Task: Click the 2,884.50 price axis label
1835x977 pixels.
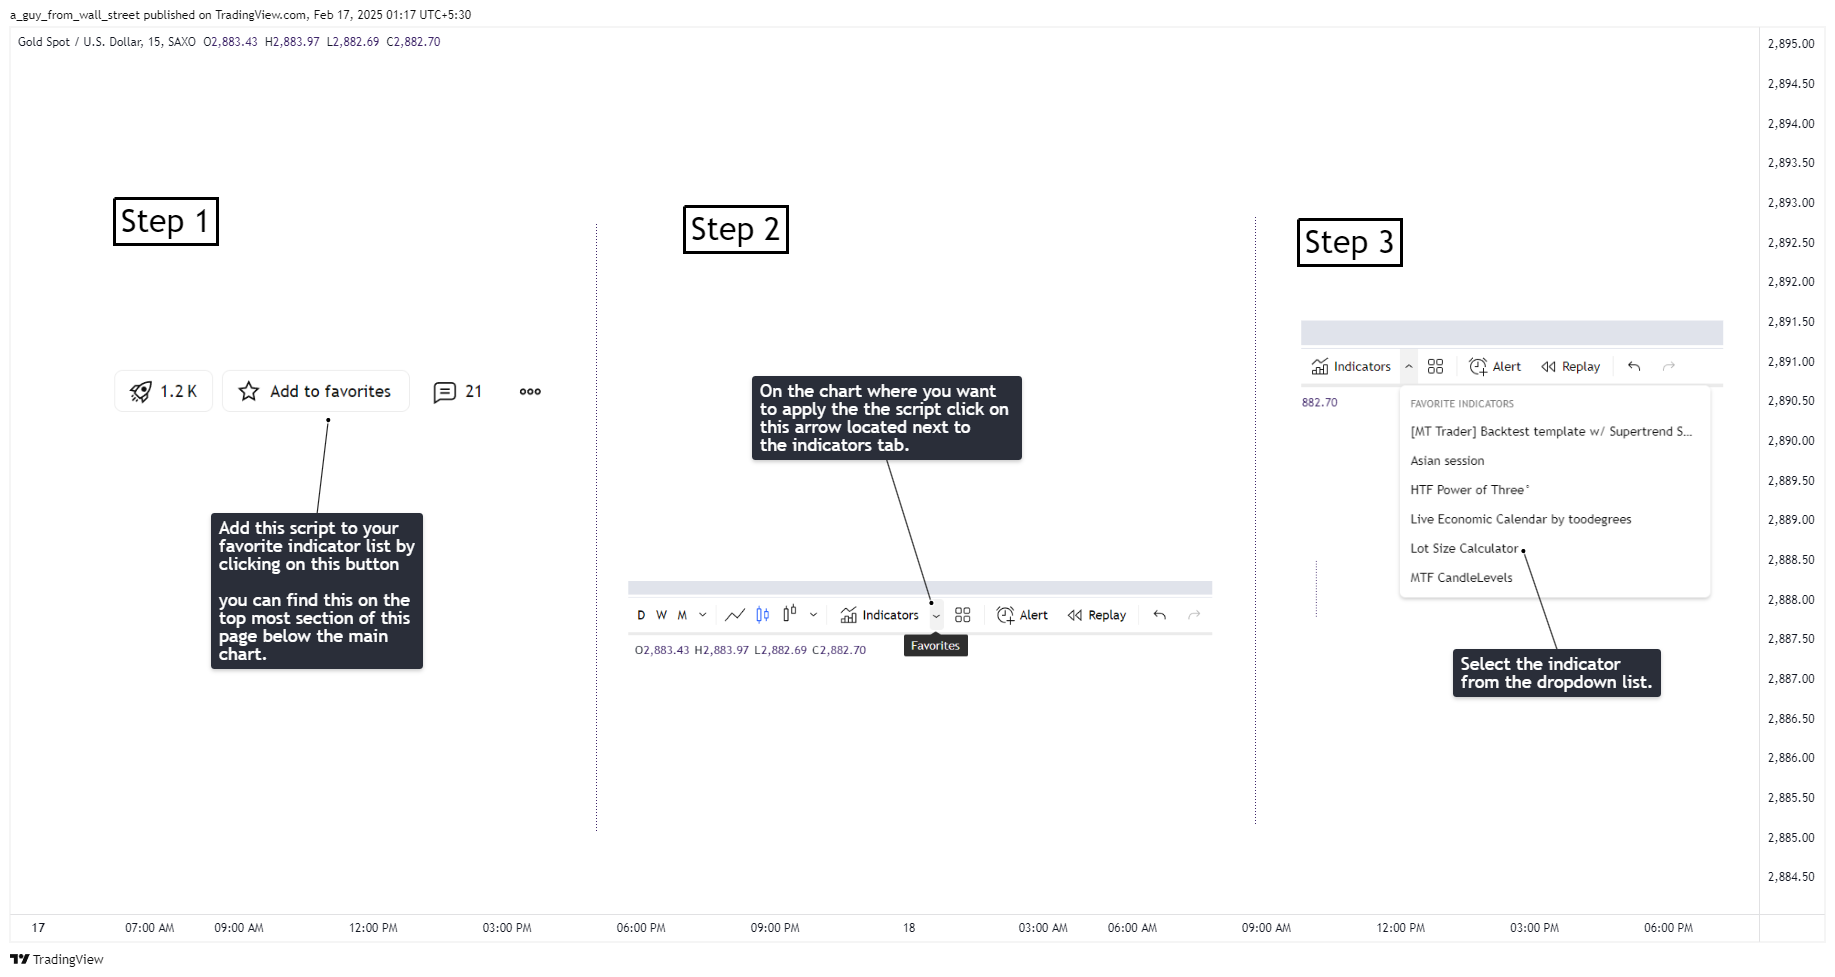Action: [x=1791, y=877]
